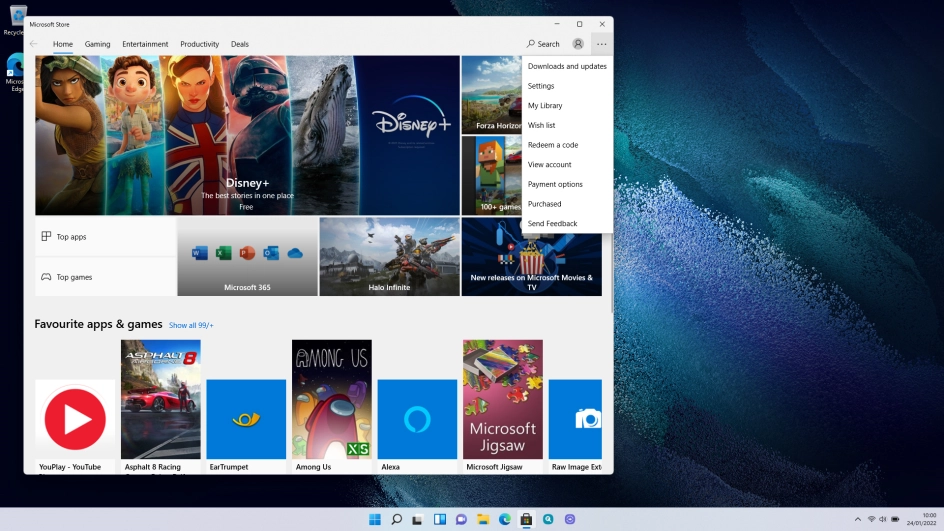Screen dimensions: 944x531
Task: Open the Productivity tab
Action: pyautogui.click(x=199, y=44)
